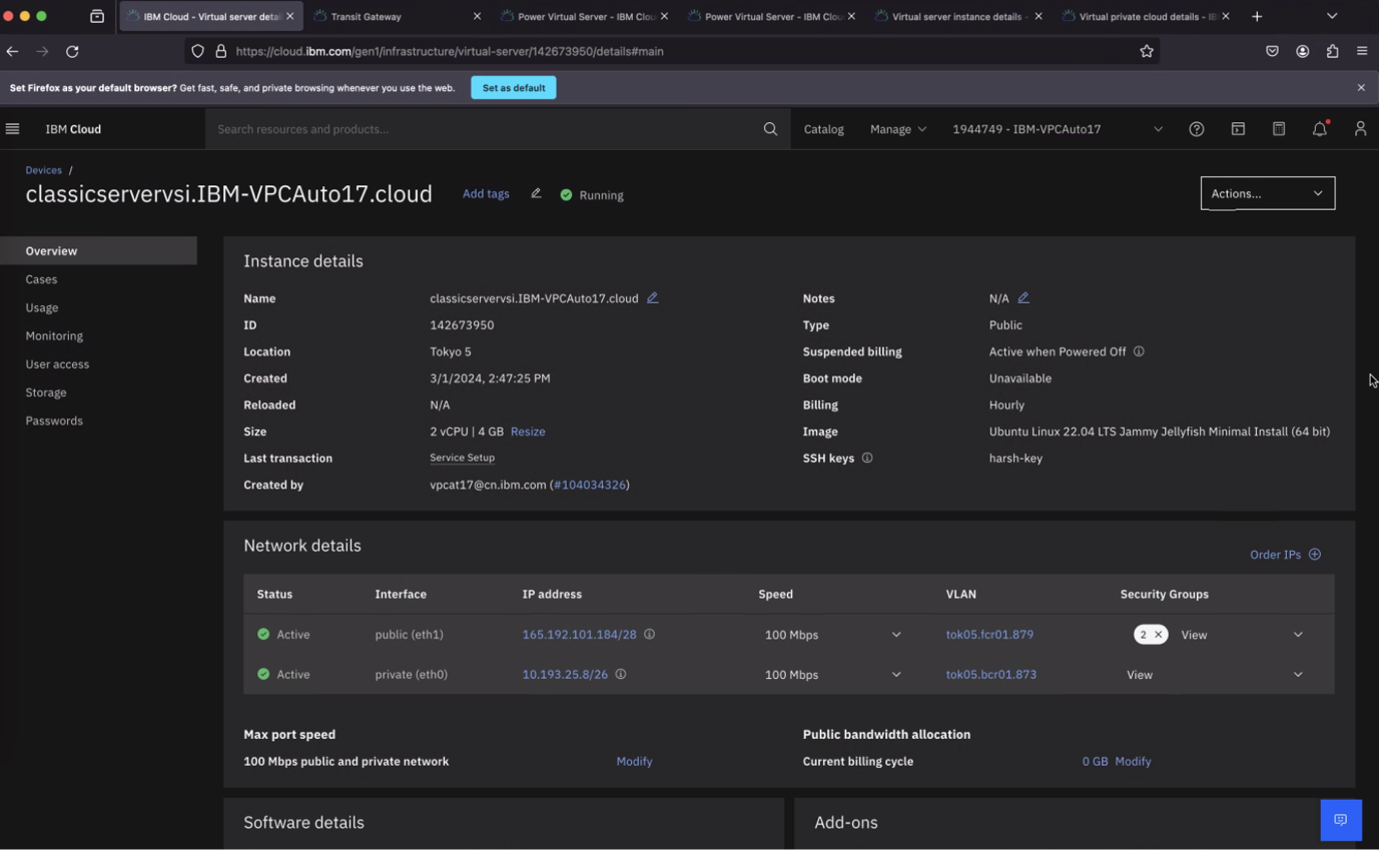
Task: Remove a security group via the tag's X
Action: coord(1158,634)
